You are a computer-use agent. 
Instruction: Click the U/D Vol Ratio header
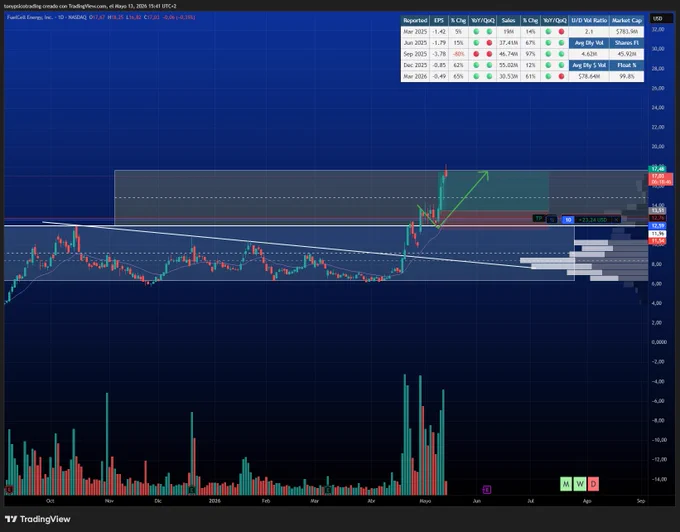[588, 20]
